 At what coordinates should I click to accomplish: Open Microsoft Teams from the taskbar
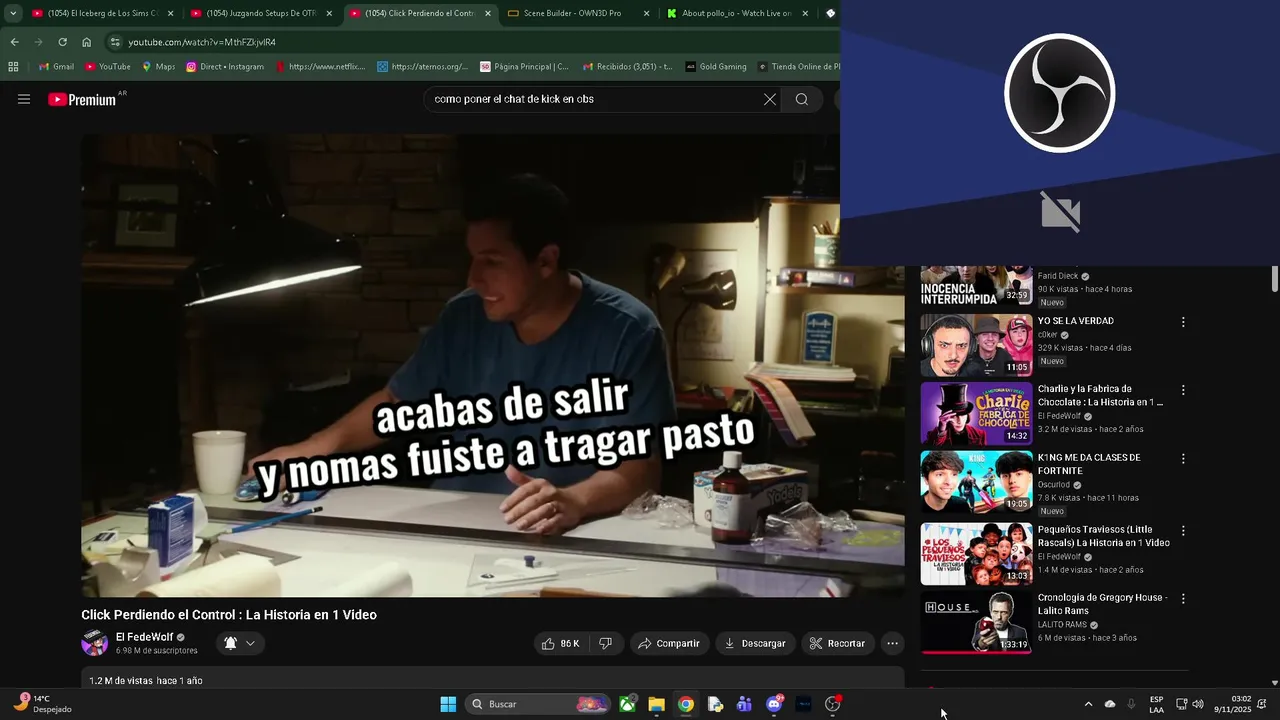(744, 704)
